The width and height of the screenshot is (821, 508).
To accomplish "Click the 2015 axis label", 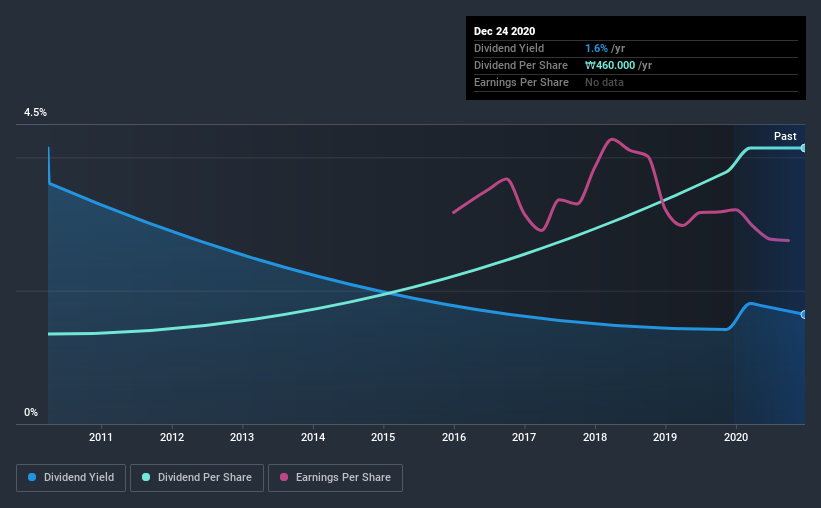I will pos(383,437).
